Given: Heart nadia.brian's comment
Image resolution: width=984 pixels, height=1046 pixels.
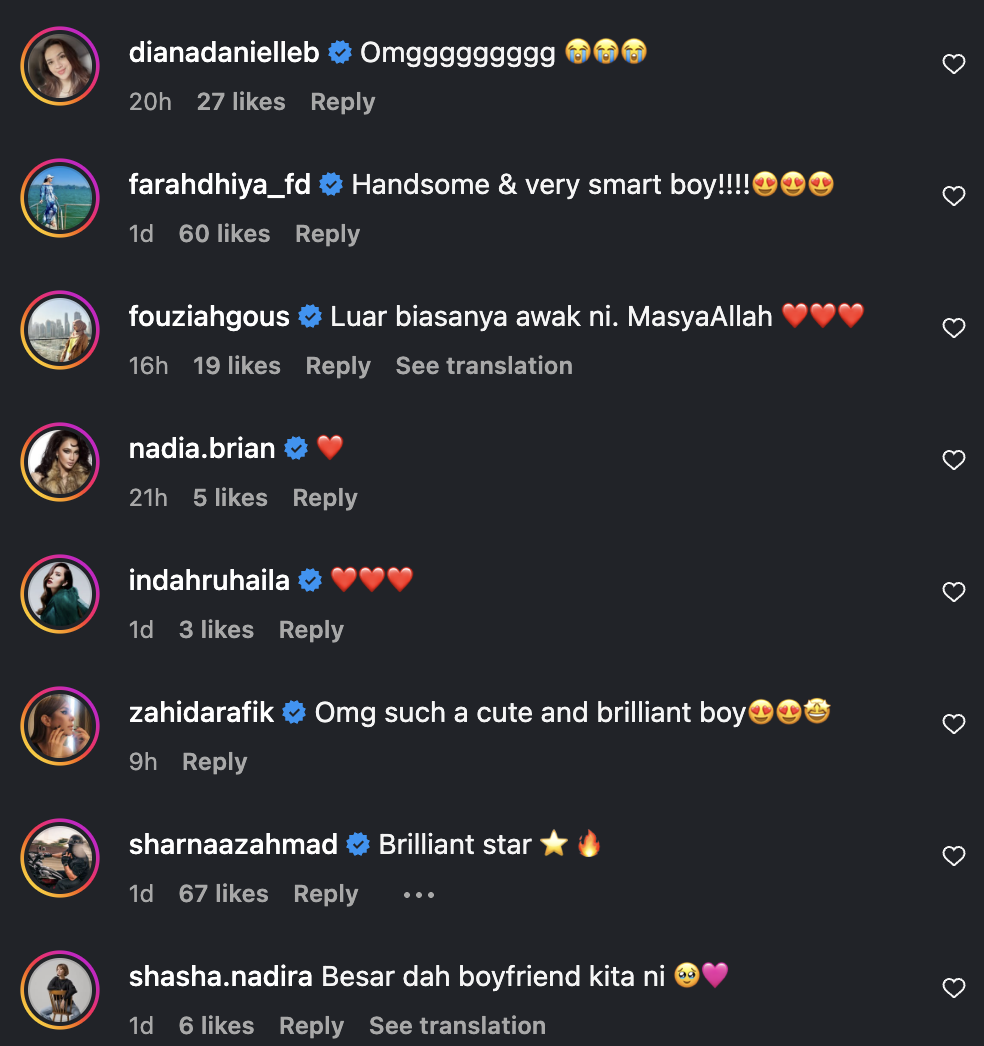Looking at the screenshot, I should coord(954,461).
